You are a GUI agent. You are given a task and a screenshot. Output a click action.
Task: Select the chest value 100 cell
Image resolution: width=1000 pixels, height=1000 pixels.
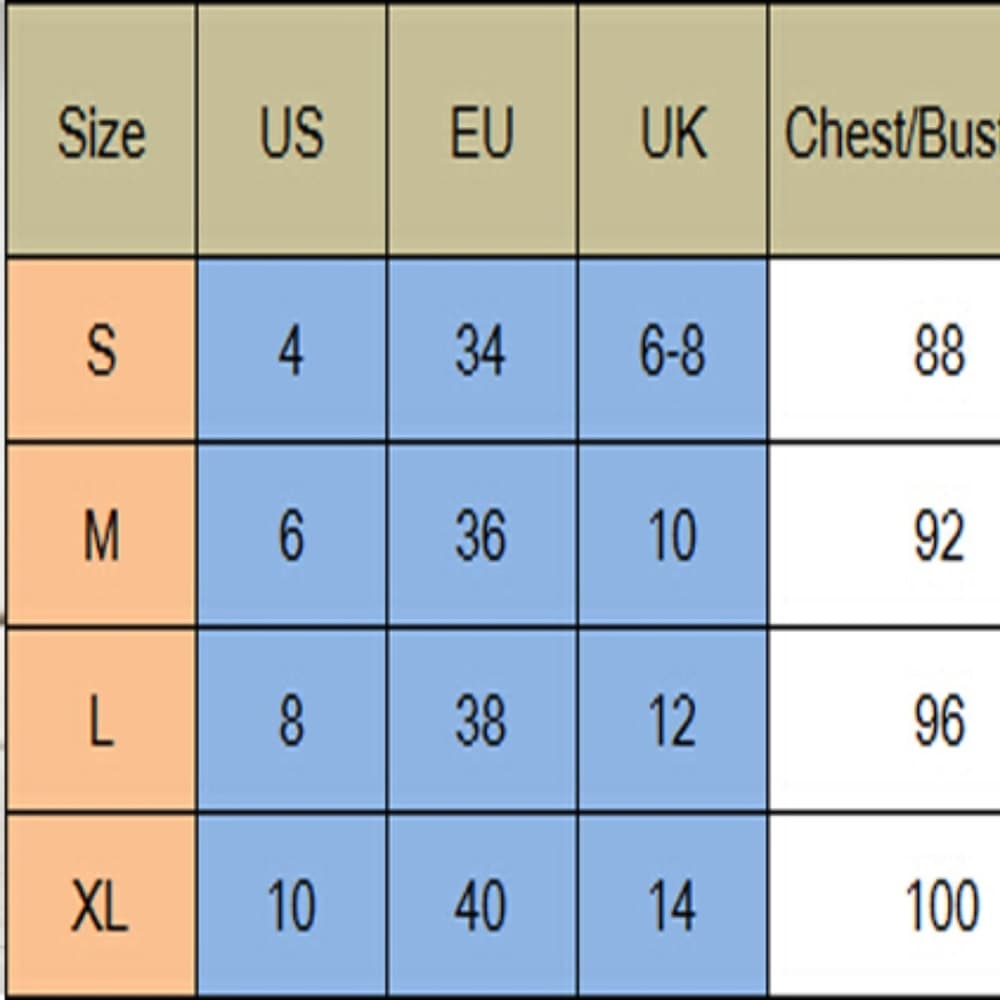coord(885,904)
